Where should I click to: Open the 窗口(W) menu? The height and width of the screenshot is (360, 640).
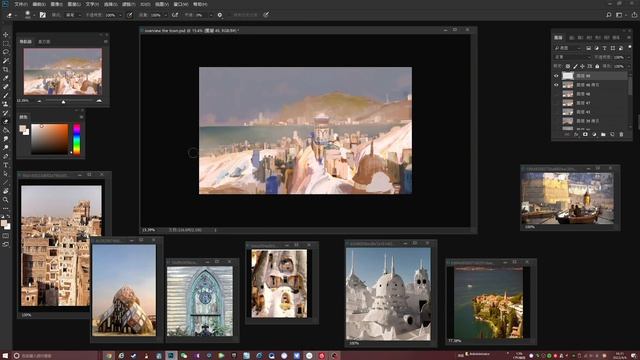coord(181,4)
